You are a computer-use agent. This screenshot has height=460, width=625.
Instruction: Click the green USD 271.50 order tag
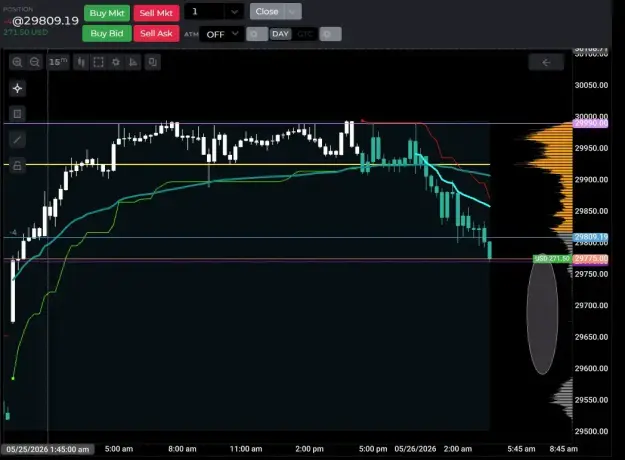click(552, 259)
